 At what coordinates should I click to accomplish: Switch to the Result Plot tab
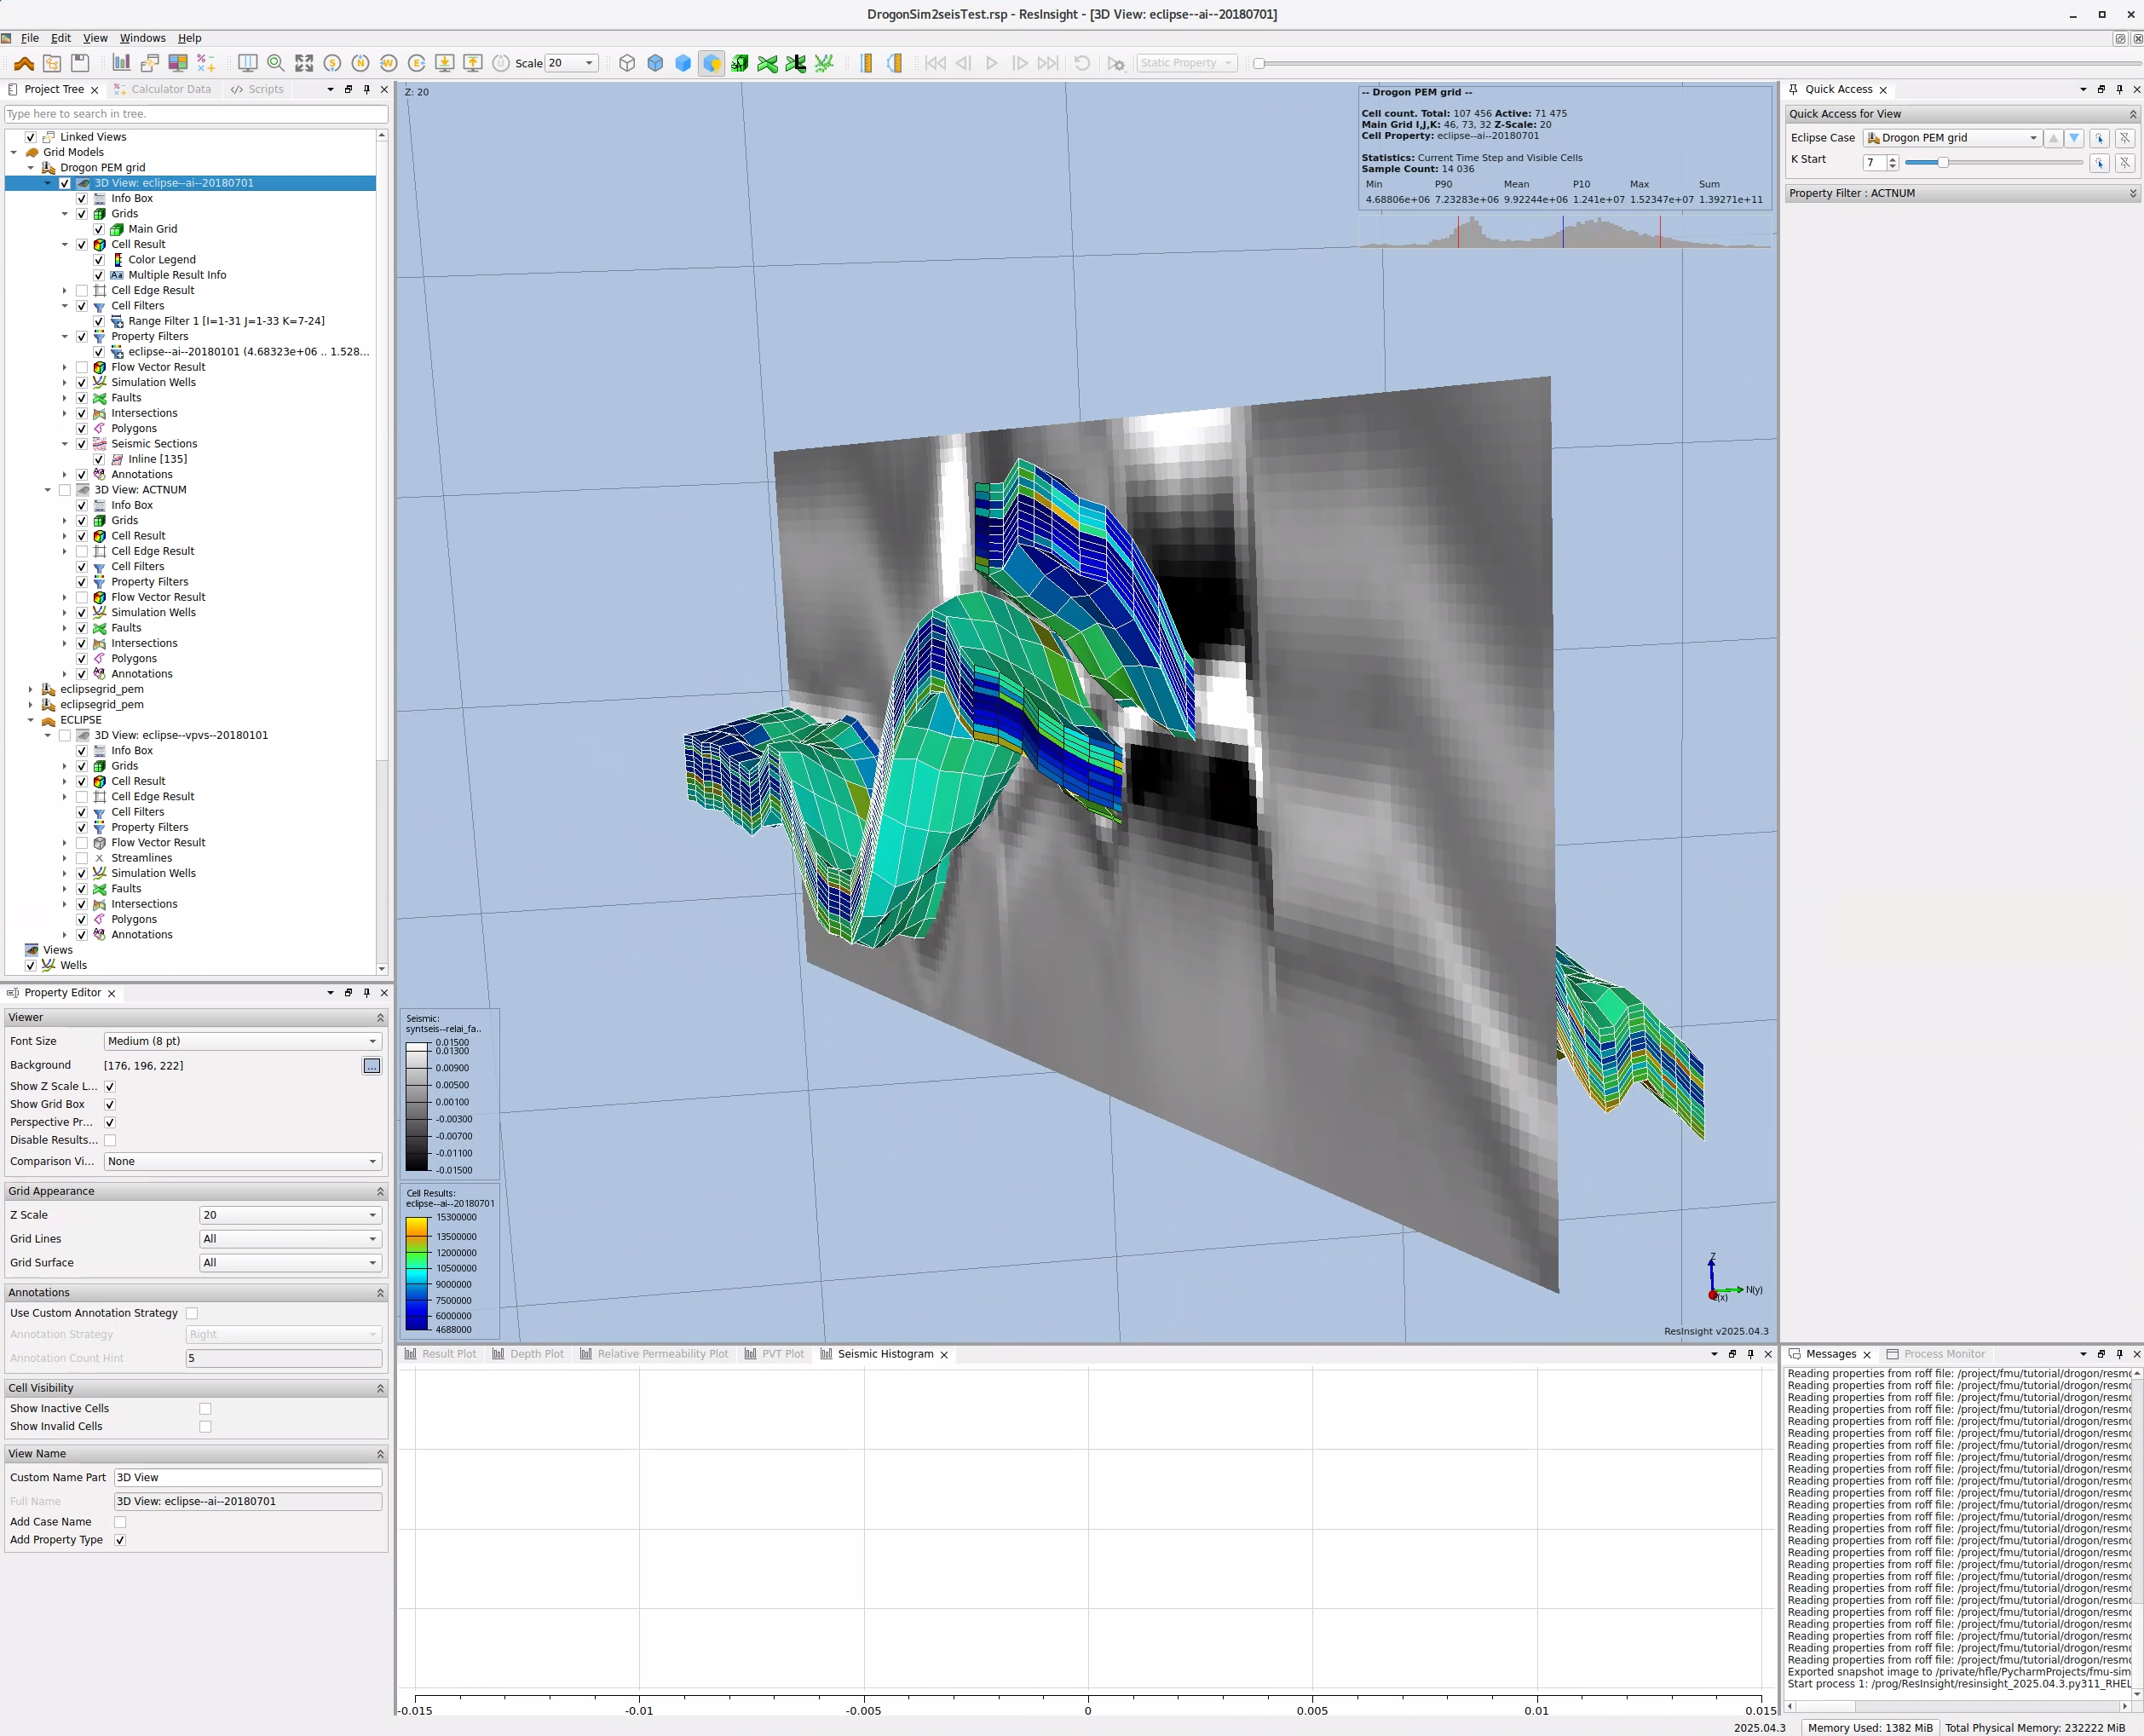(x=441, y=1354)
